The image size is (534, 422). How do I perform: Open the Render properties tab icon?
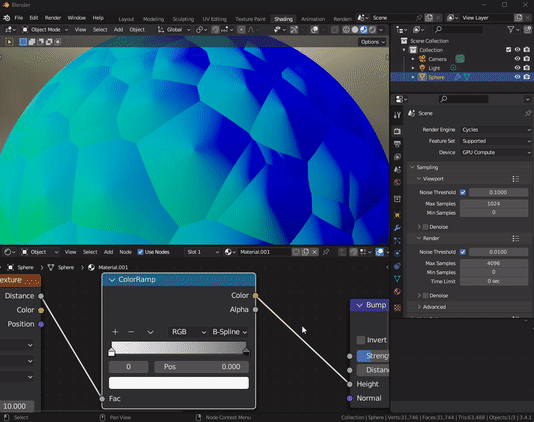pos(397,131)
